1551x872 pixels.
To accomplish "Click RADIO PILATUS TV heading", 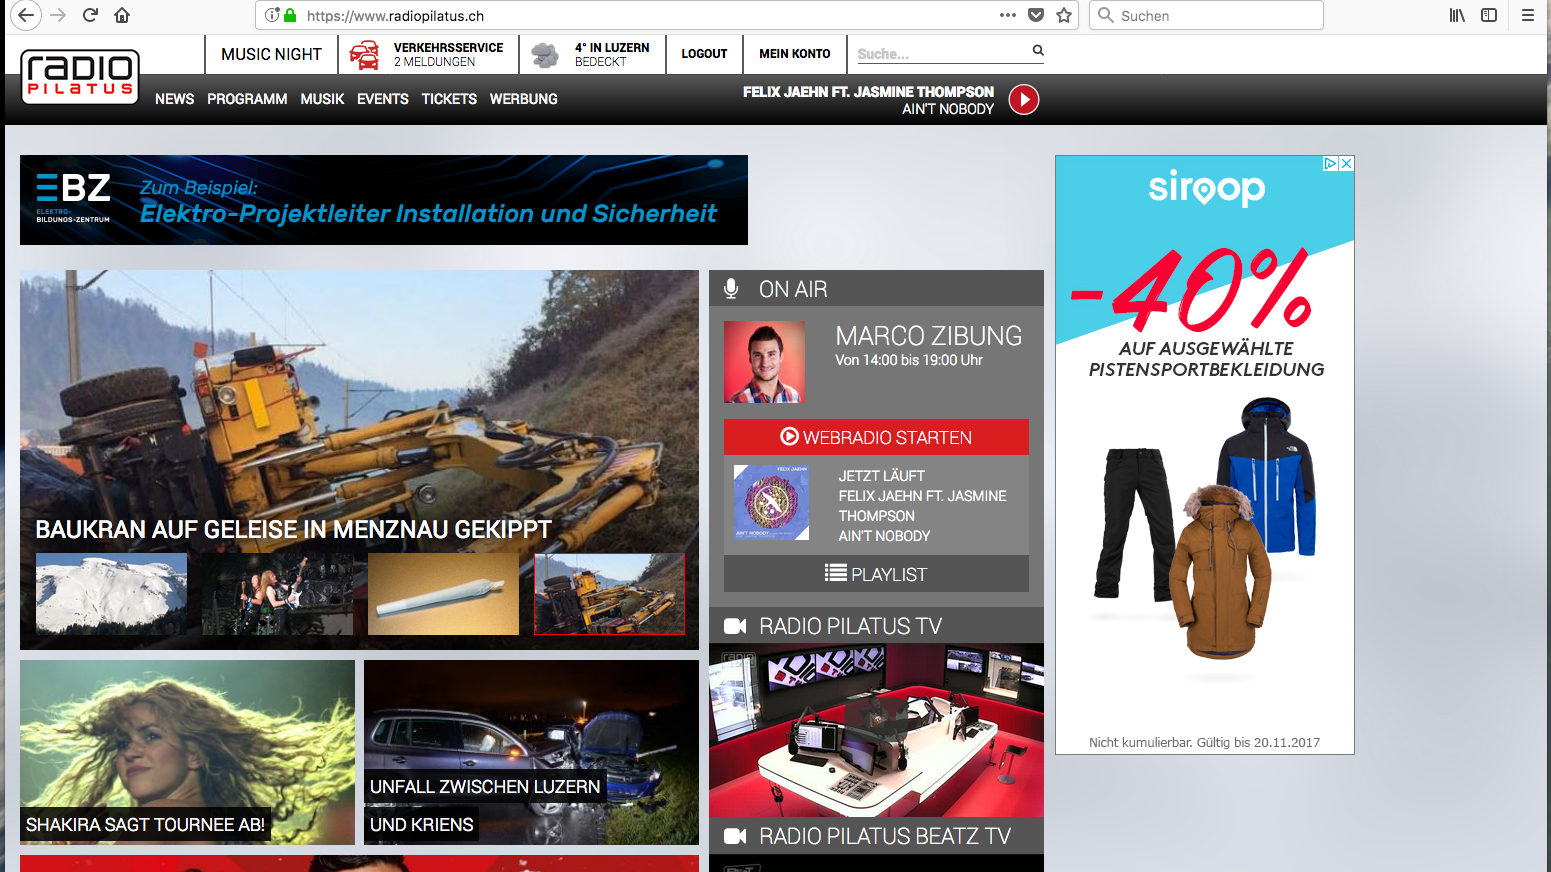I will coord(850,626).
